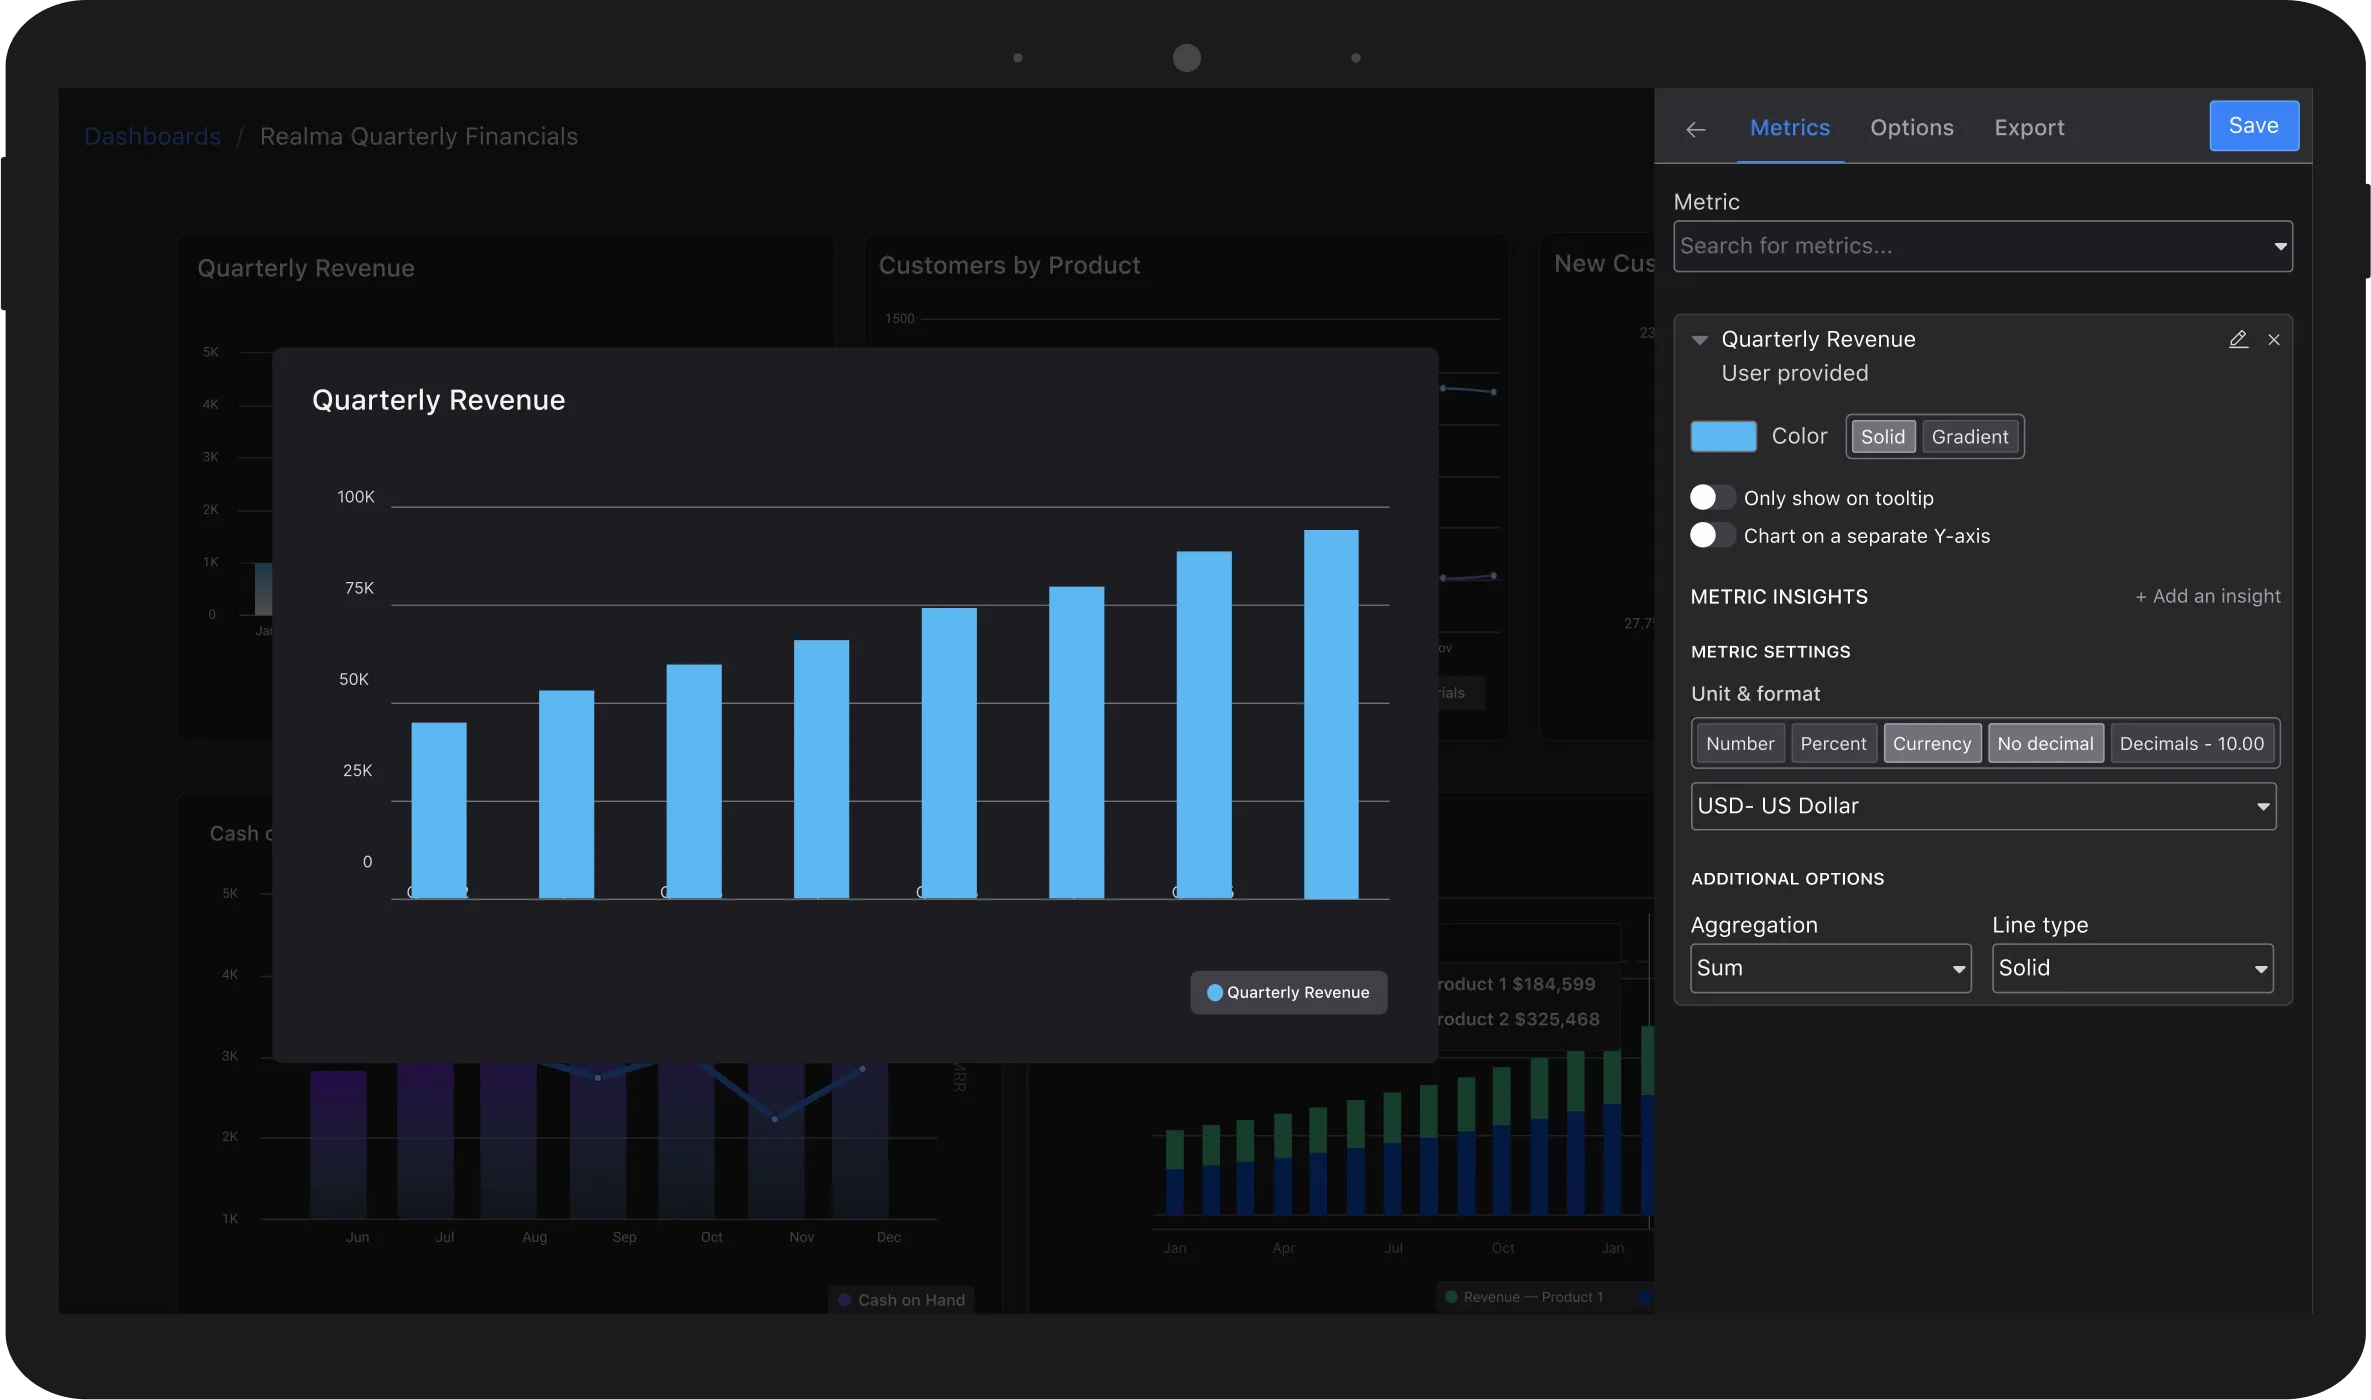The image size is (2371, 1400).
Task: Open the USD- US Dollar currency dropdown
Action: (x=1982, y=806)
